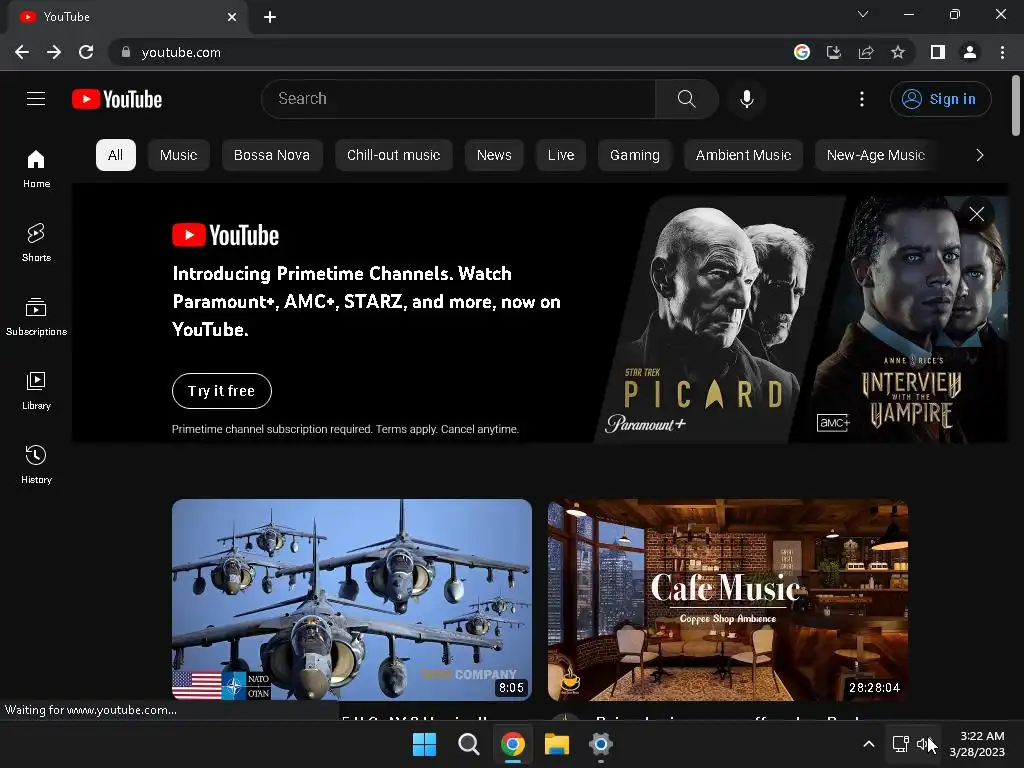Dismiss the Primetime Channels banner
1024x768 pixels.
[976, 214]
